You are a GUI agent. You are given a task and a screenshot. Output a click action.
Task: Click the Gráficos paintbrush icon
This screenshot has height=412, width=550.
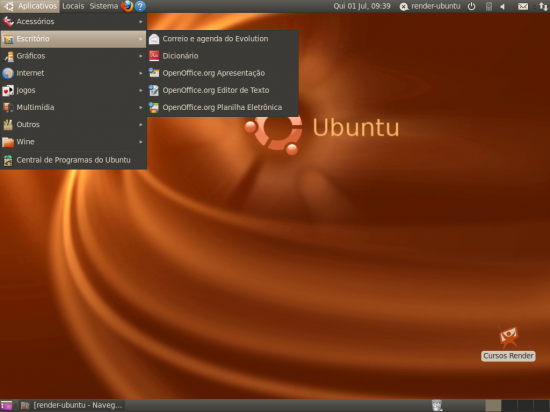click(x=8, y=56)
